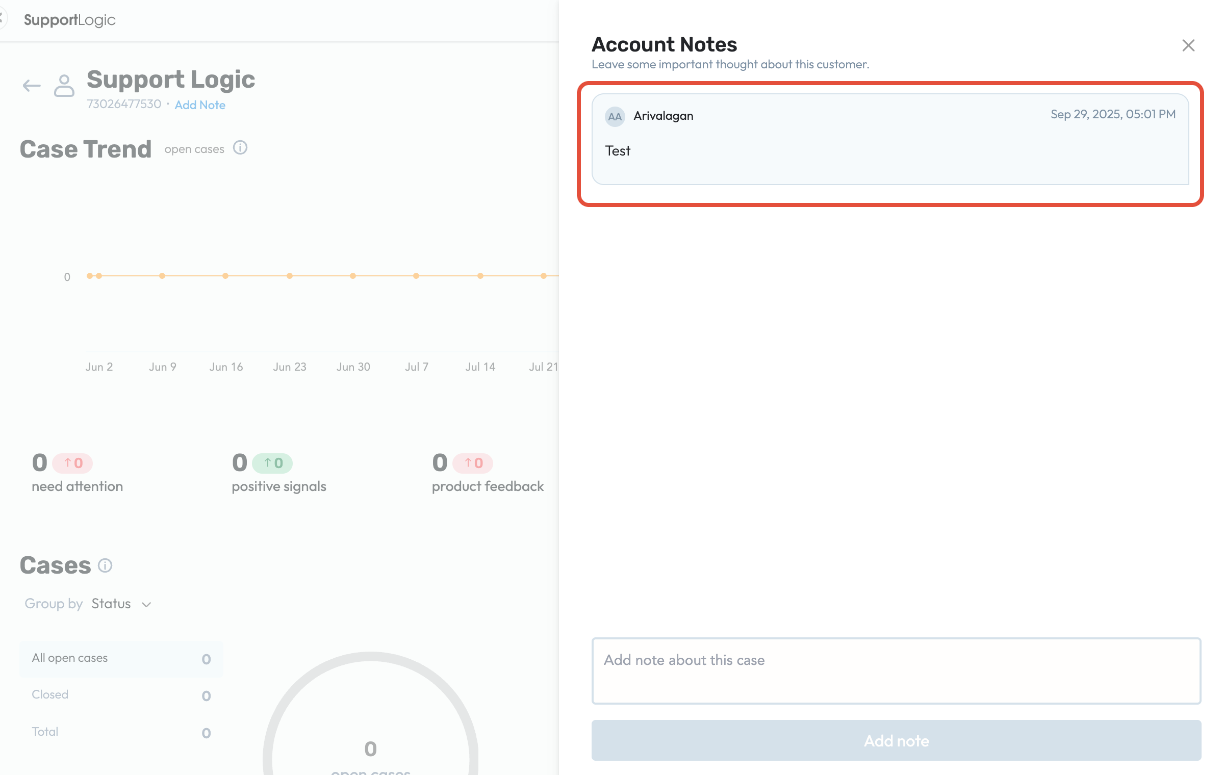Click the need attention count badge
This screenshot has height=775, width=1224.
[x=73, y=463]
